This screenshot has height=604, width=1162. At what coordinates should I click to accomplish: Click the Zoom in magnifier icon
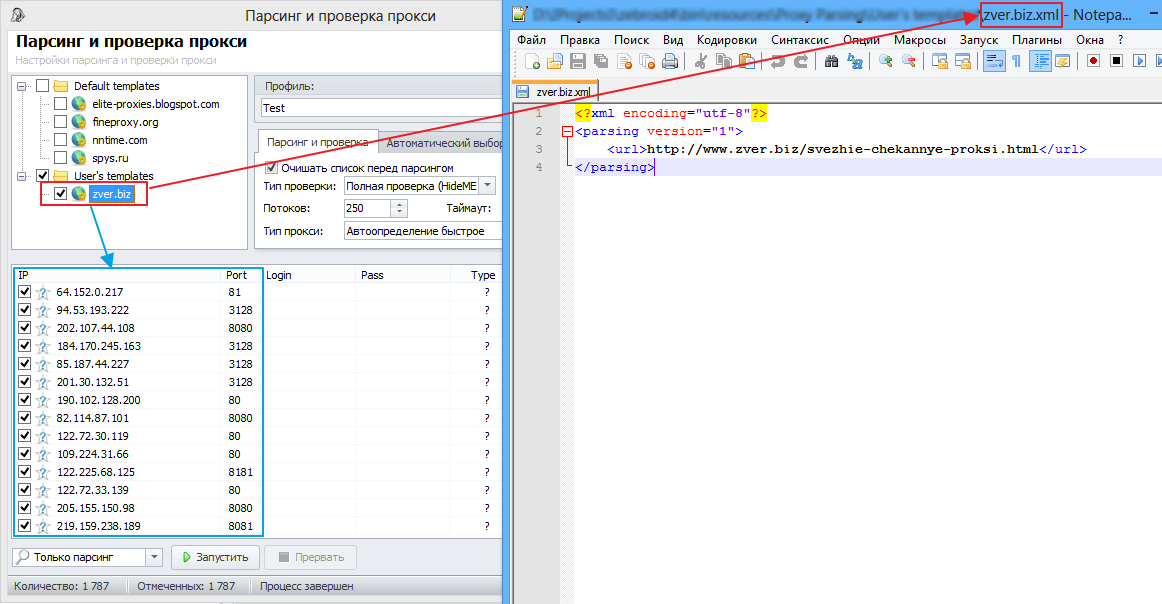click(886, 61)
